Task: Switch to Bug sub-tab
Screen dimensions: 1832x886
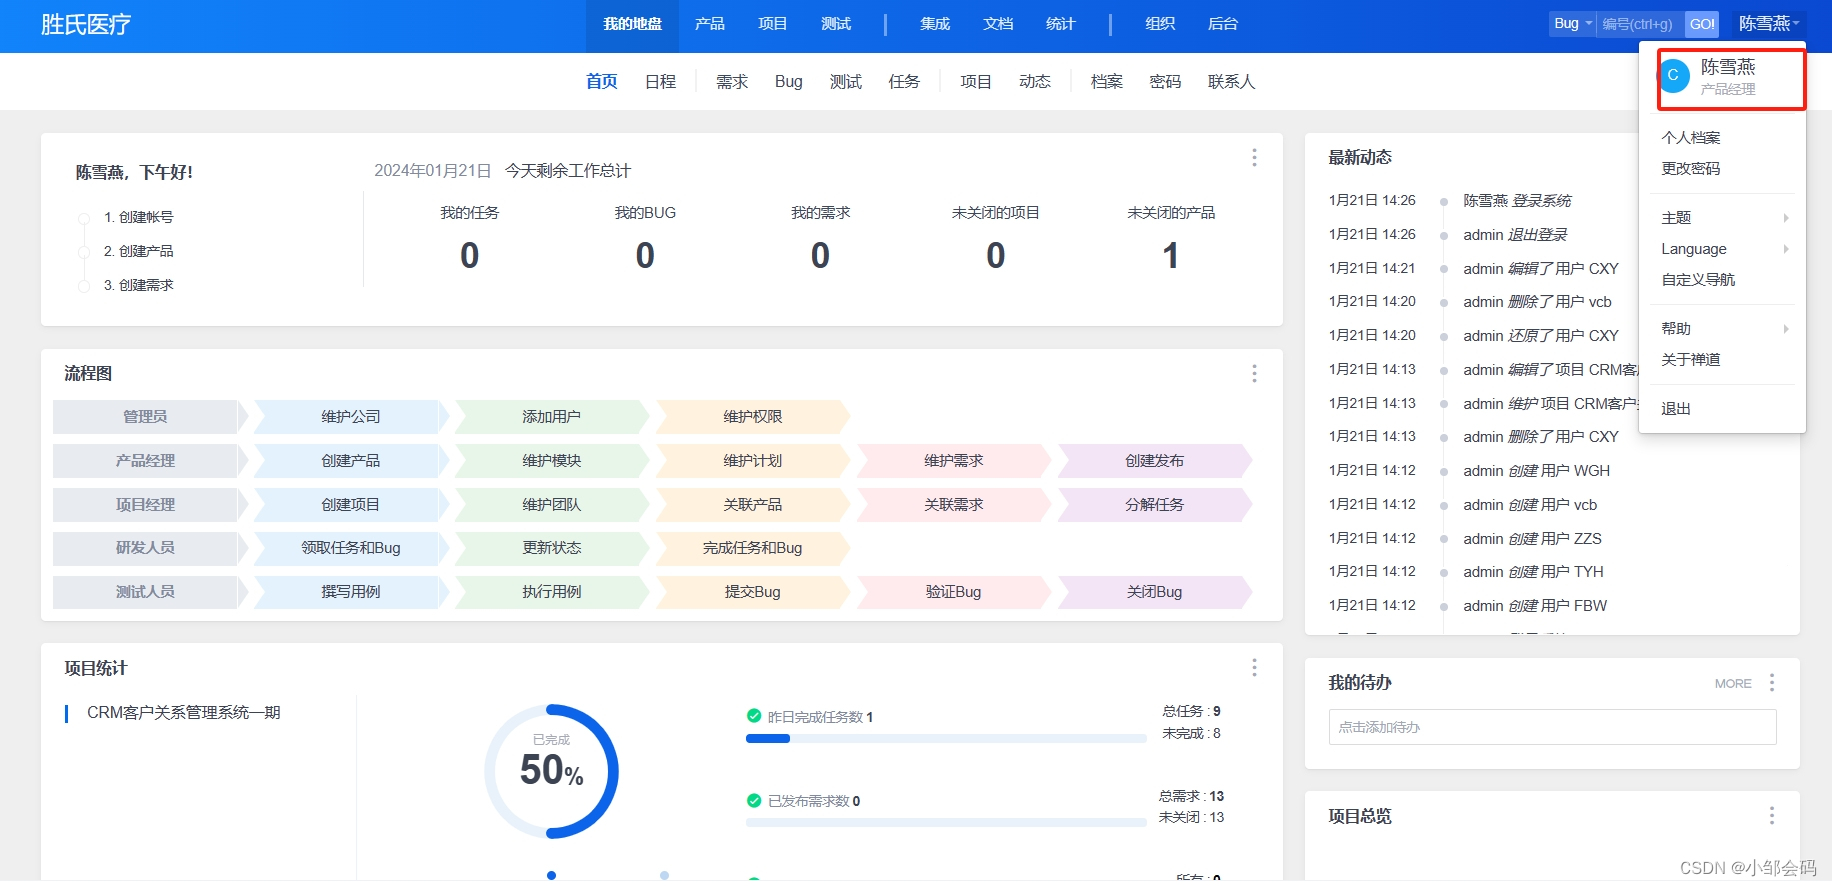Action: [x=789, y=82]
